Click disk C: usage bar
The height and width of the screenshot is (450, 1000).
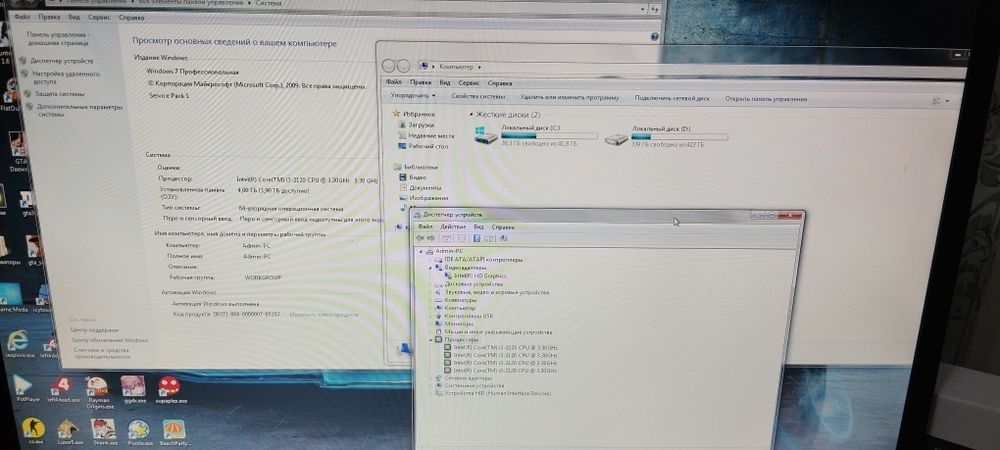pyautogui.click(x=549, y=135)
